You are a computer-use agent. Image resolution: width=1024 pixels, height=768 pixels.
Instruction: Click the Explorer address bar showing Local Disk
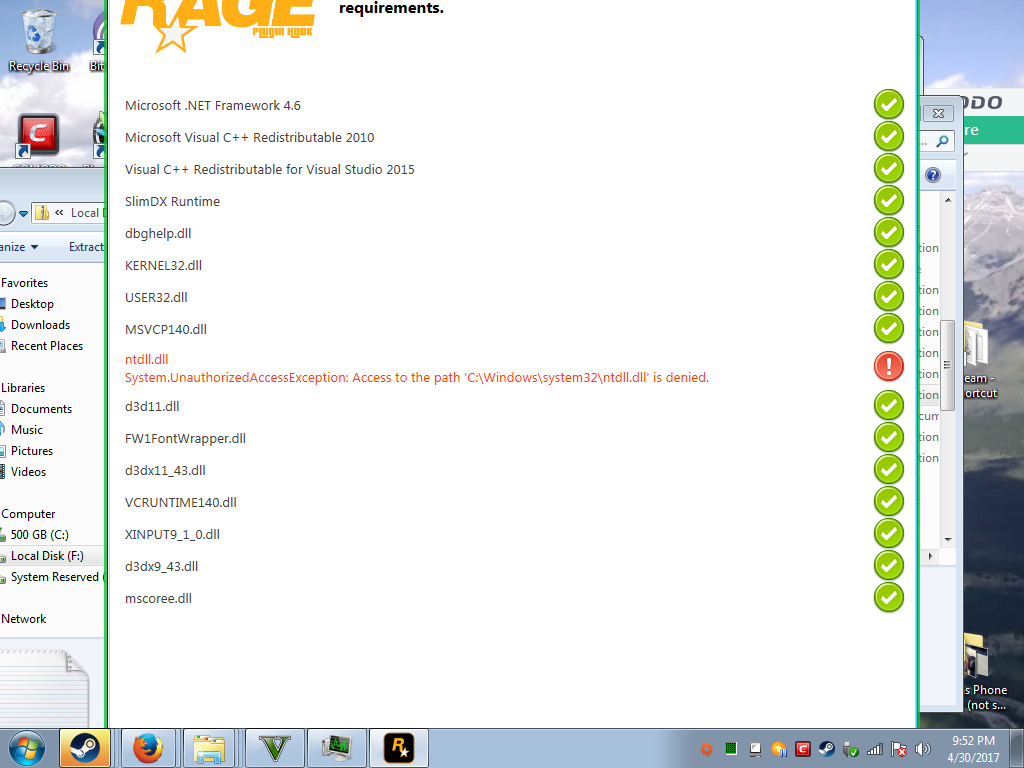[x=69, y=213]
